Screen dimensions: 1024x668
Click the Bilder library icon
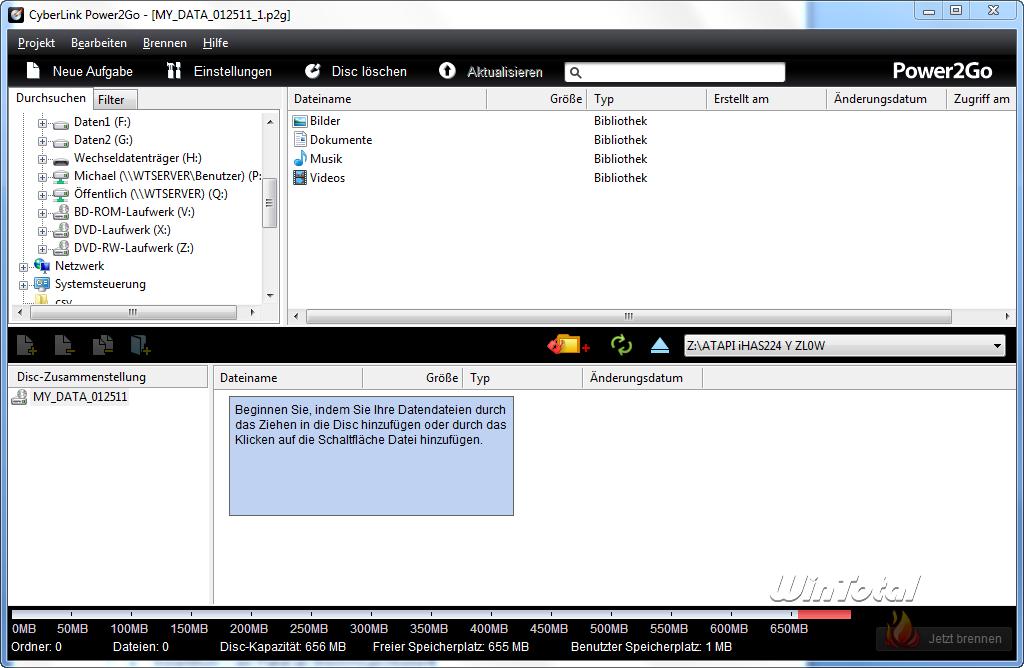pyautogui.click(x=300, y=121)
